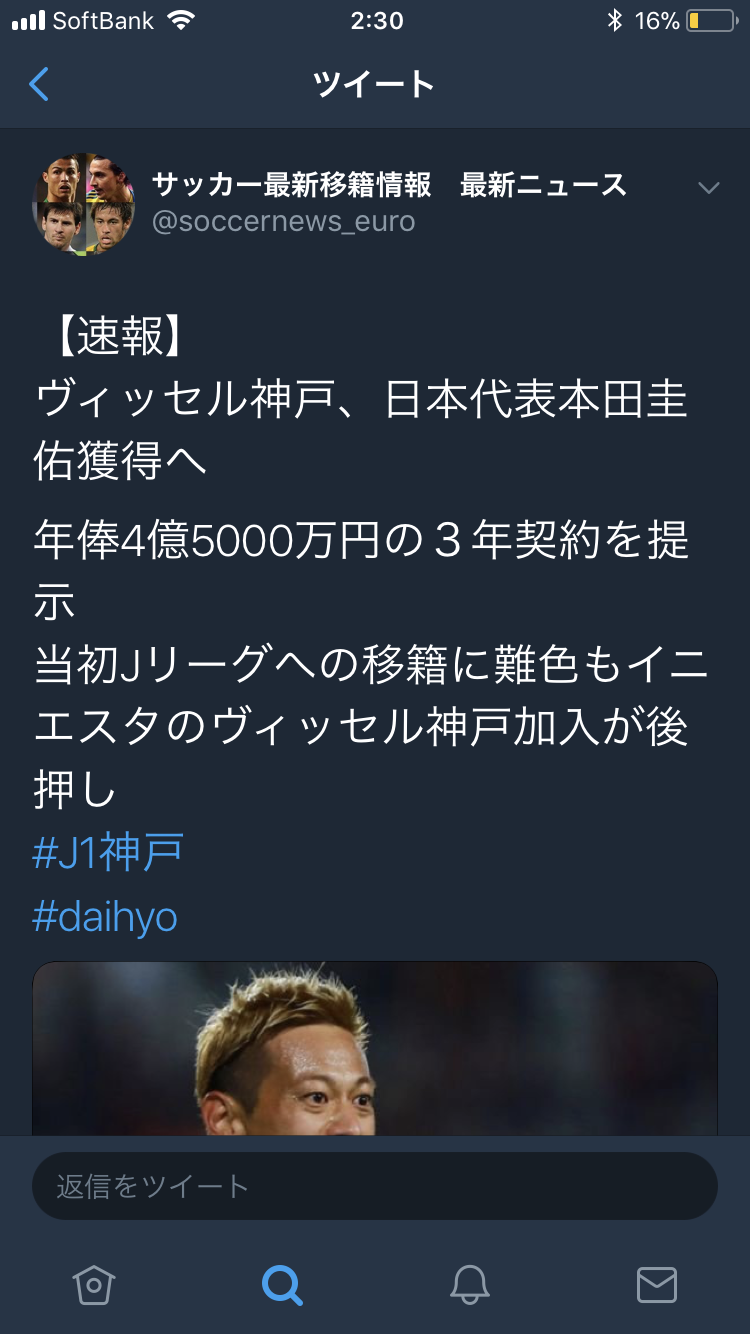
Task: Tap the battery indicator icon
Action: pyautogui.click(x=712, y=21)
